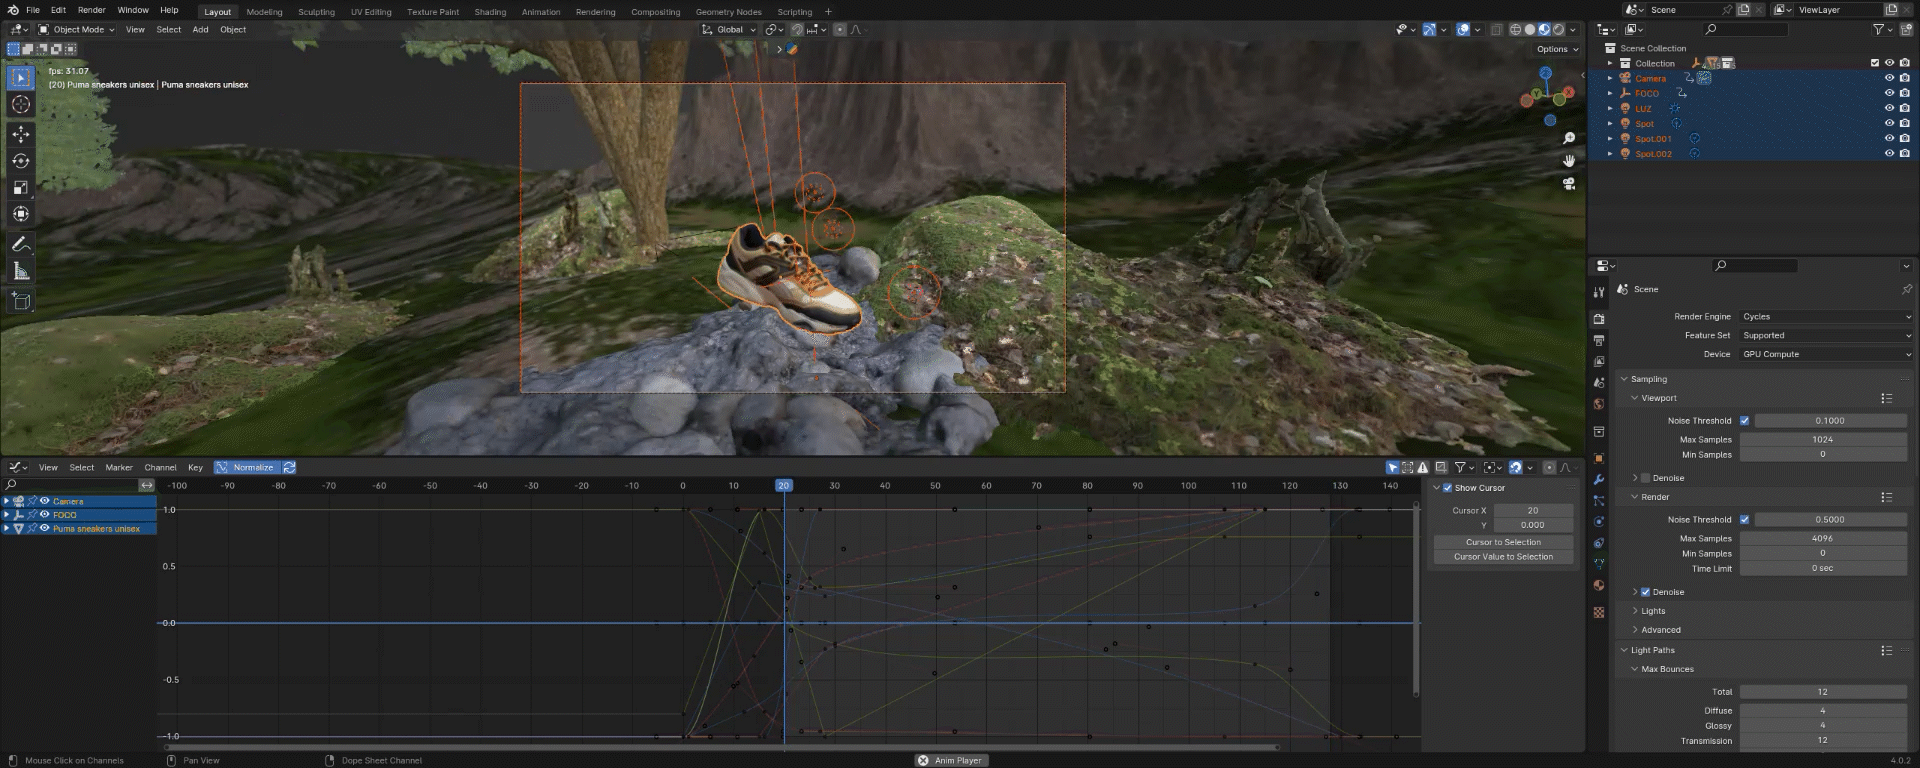1920x768 pixels.
Task: Open the graph editor Channel menu
Action: click(160, 467)
